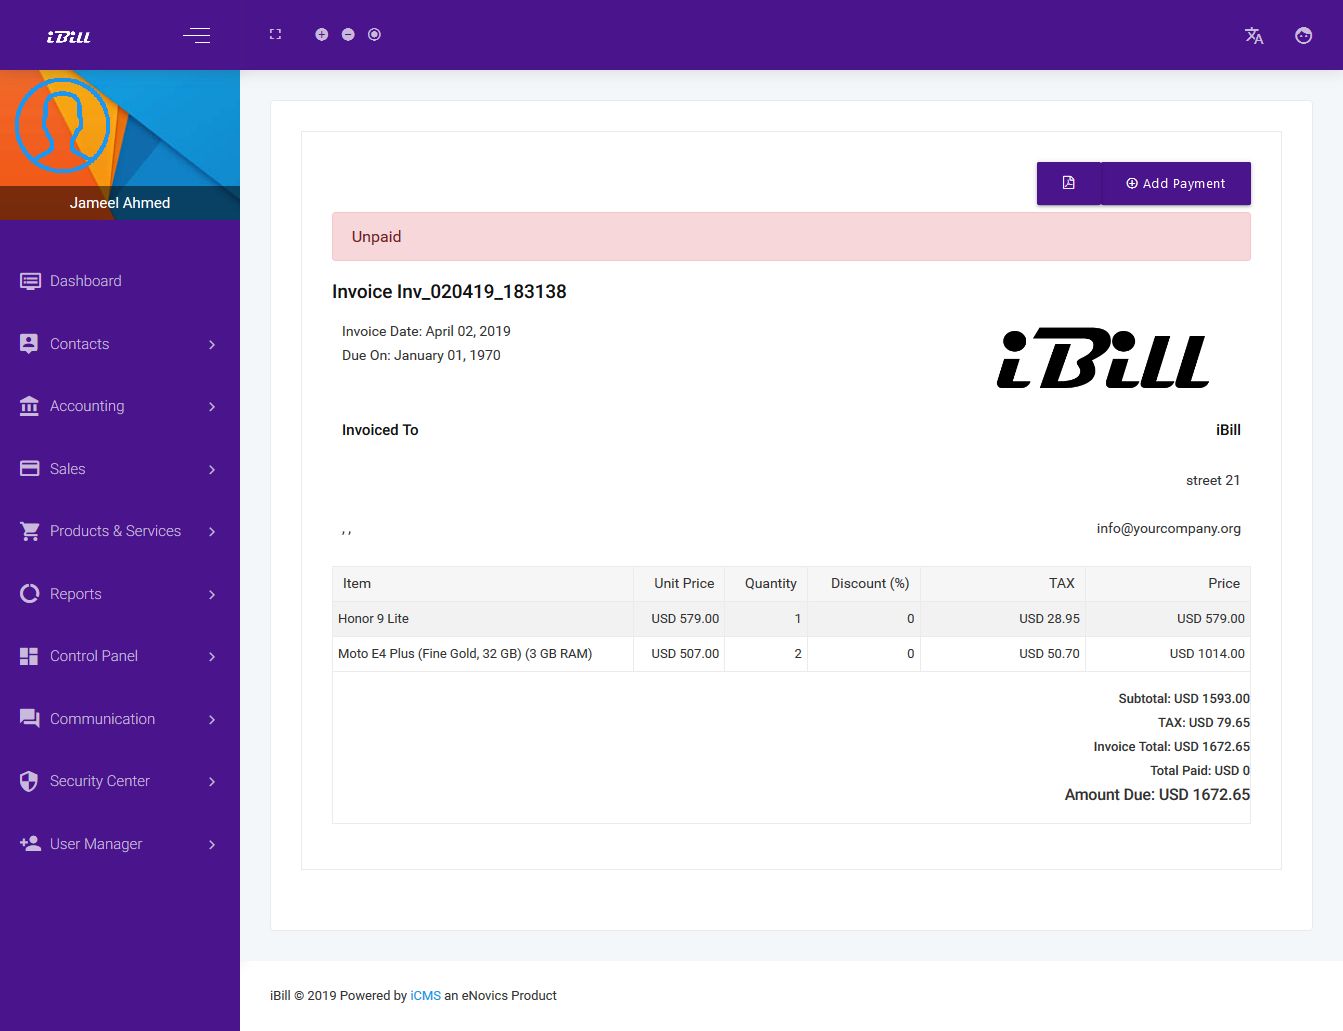Click the Products & Services cart icon
This screenshot has height=1031, width=1343.
coord(30,531)
